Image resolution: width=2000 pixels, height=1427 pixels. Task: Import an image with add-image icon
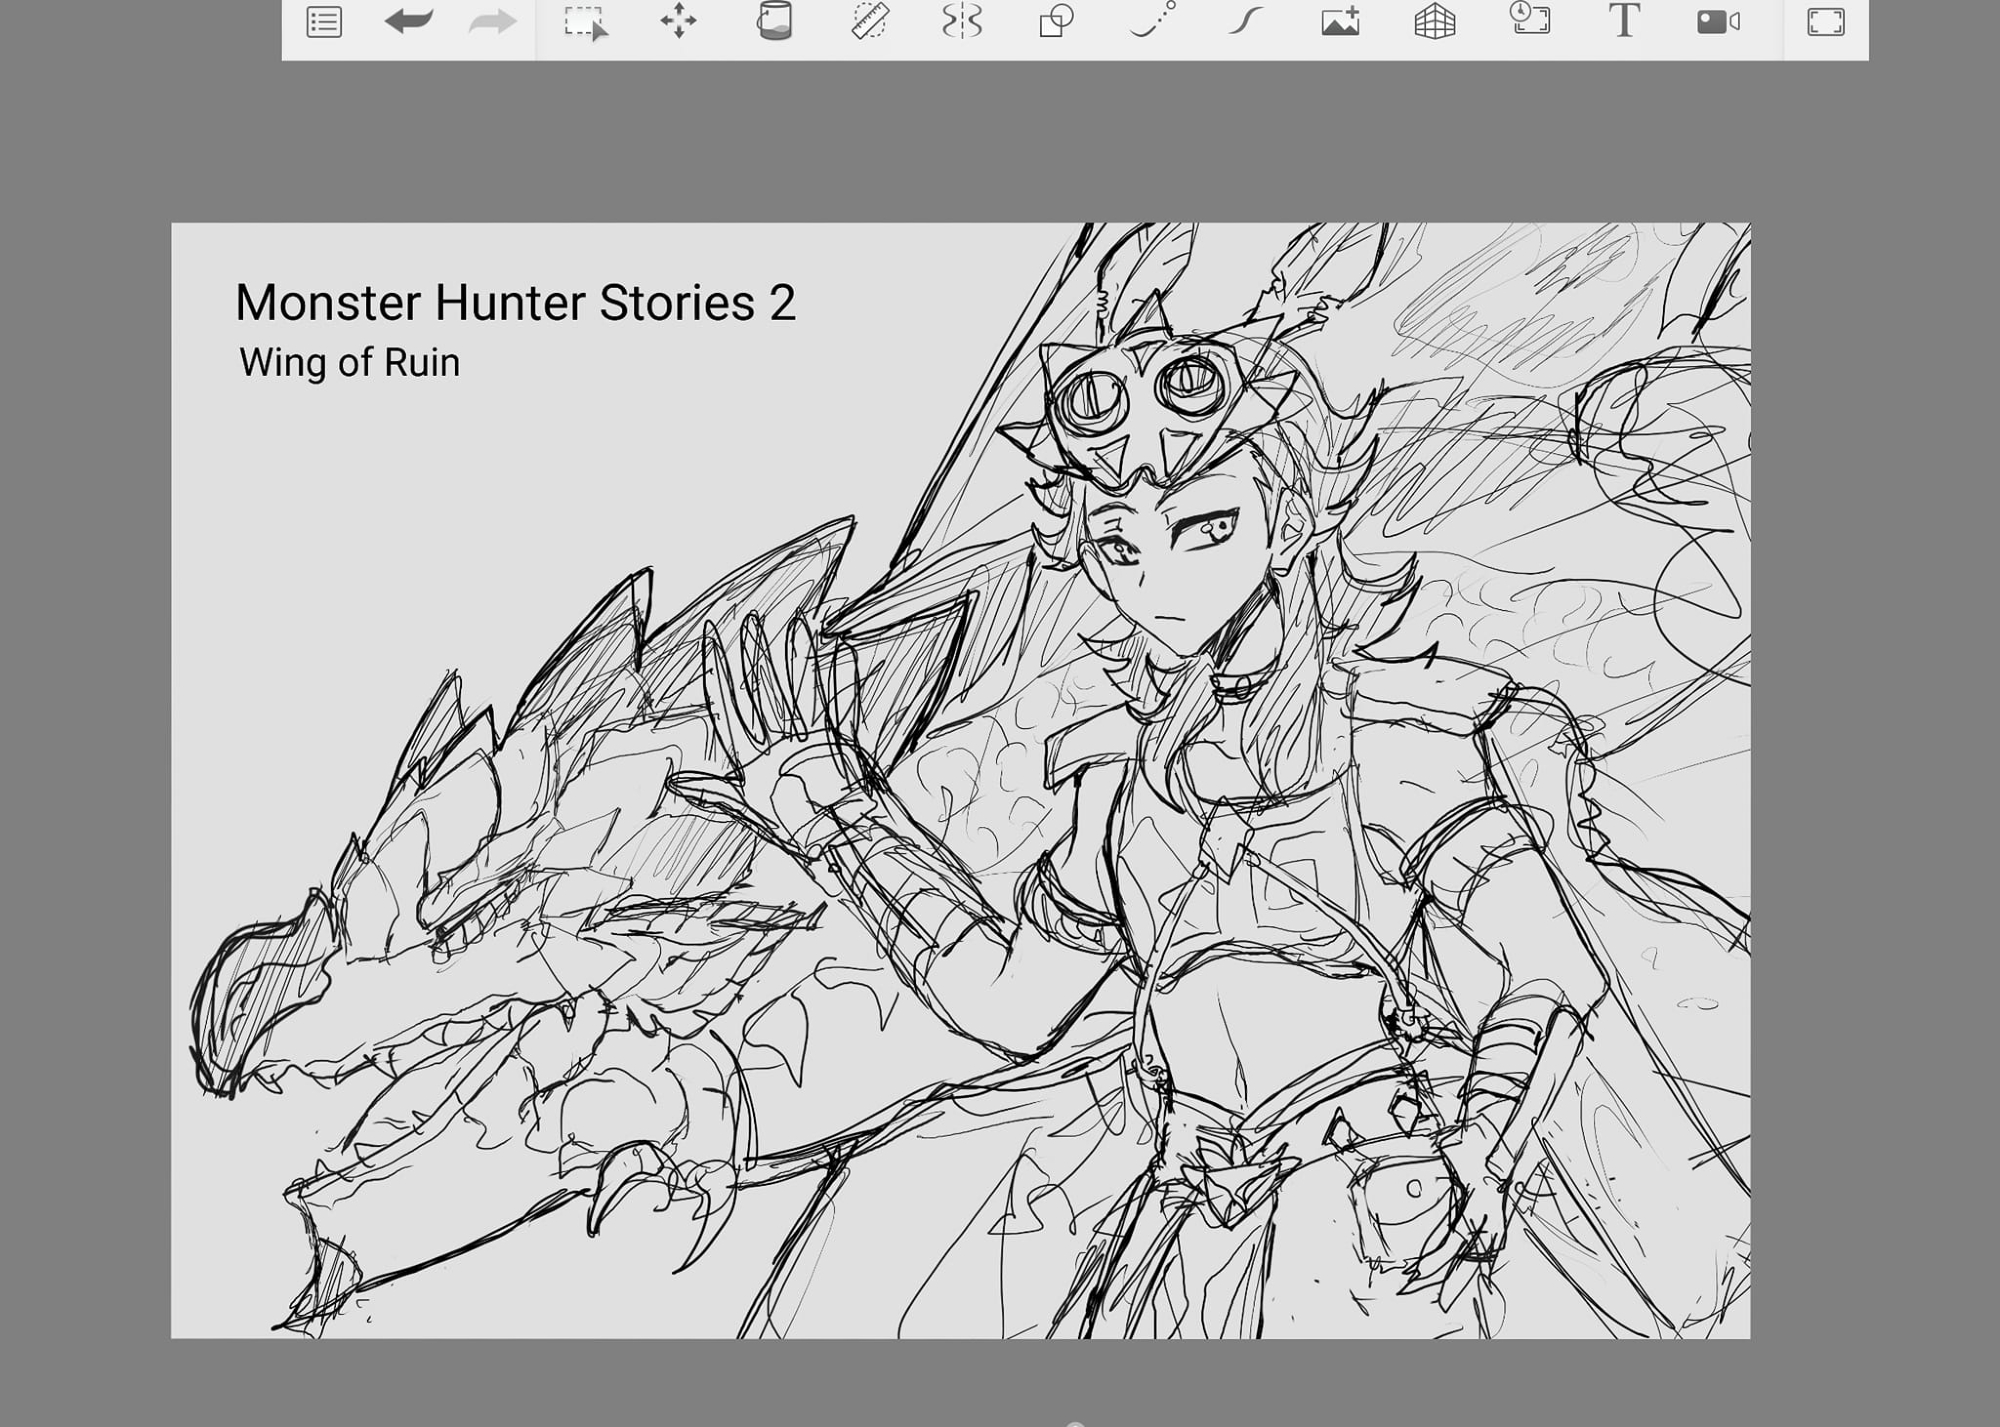[1340, 22]
